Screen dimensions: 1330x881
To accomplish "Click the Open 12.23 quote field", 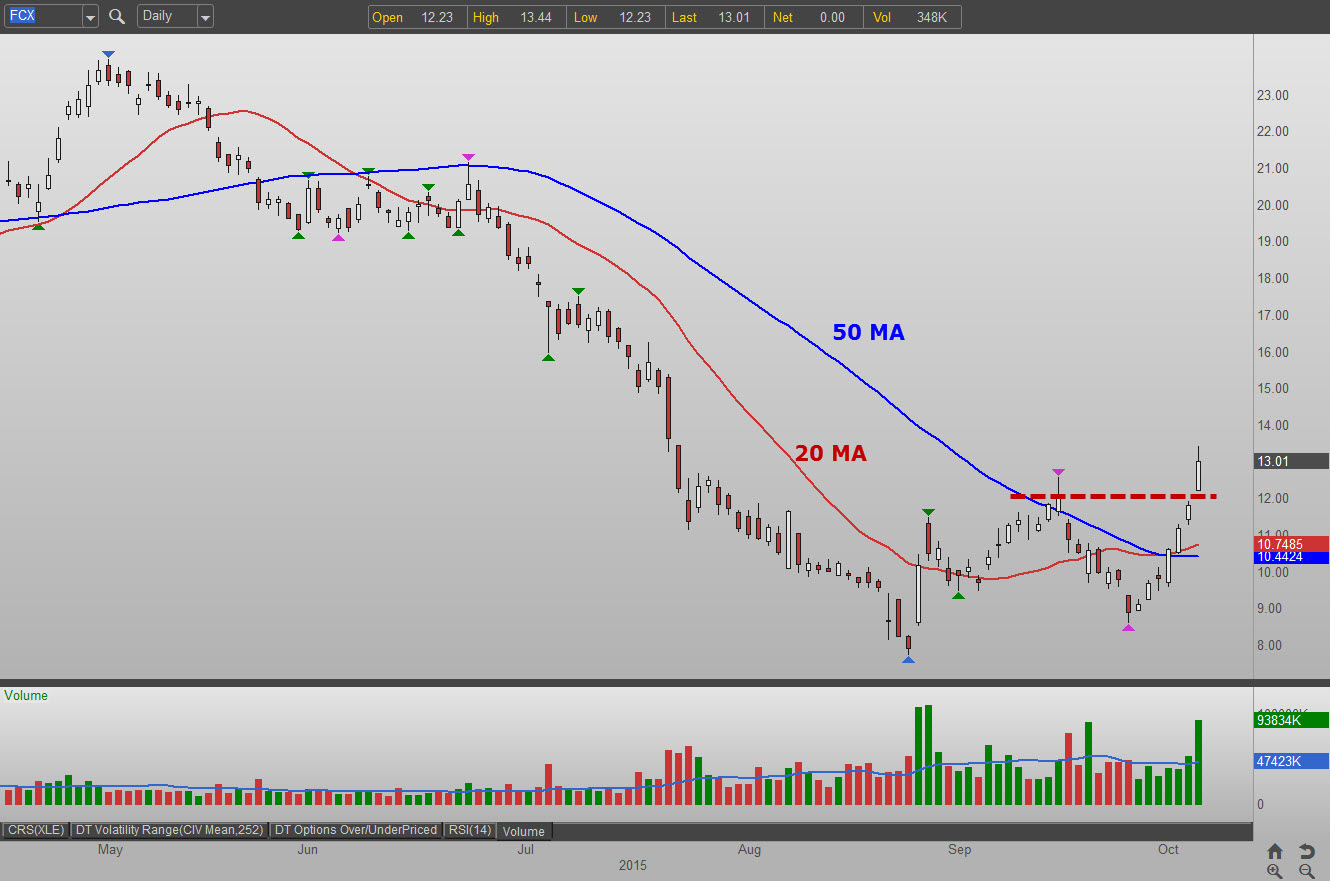I will (416, 17).
